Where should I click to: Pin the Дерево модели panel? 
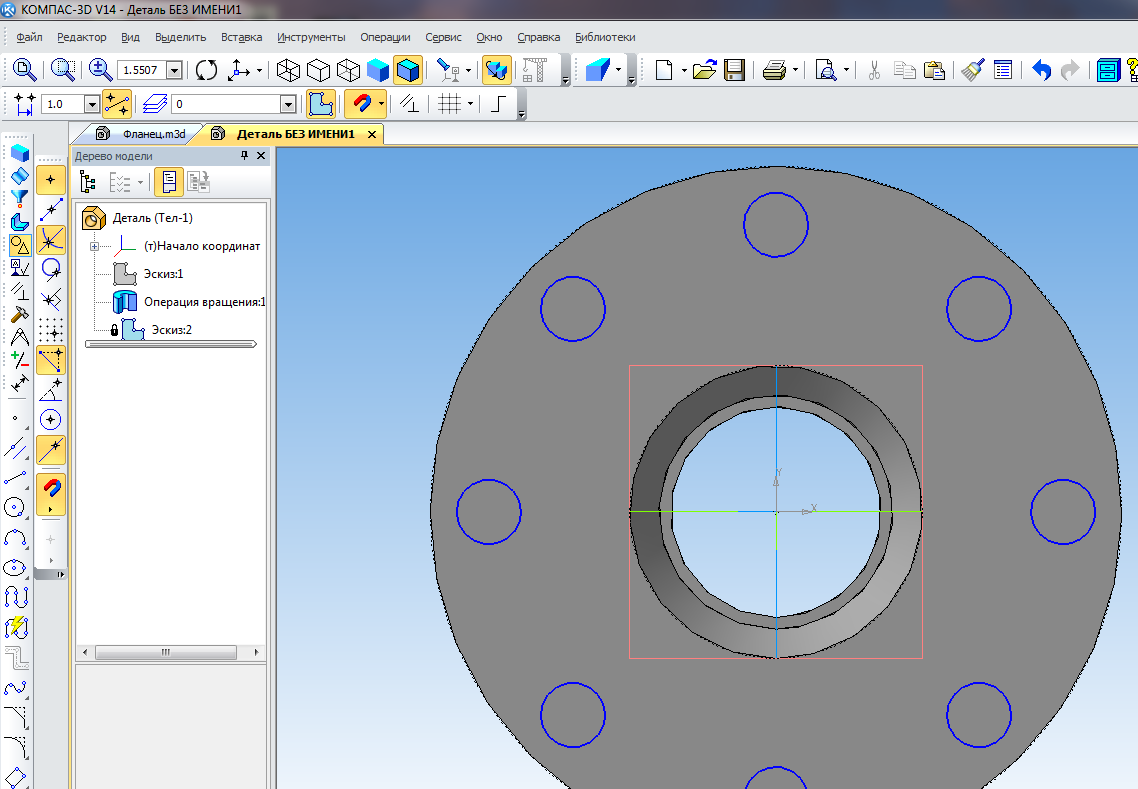click(245, 155)
